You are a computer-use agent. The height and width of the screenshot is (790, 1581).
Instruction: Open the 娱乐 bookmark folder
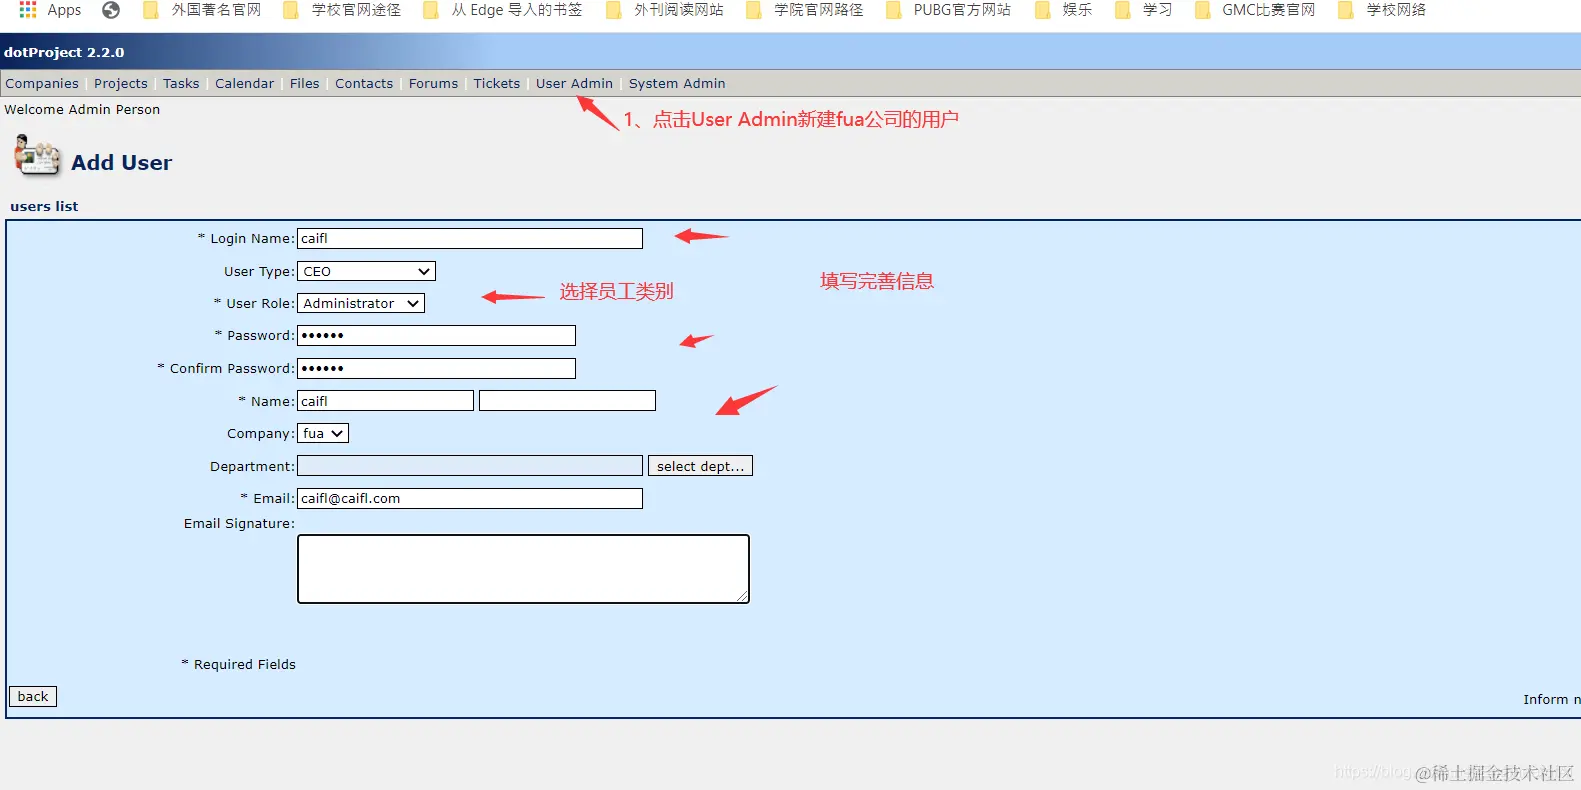(1063, 10)
